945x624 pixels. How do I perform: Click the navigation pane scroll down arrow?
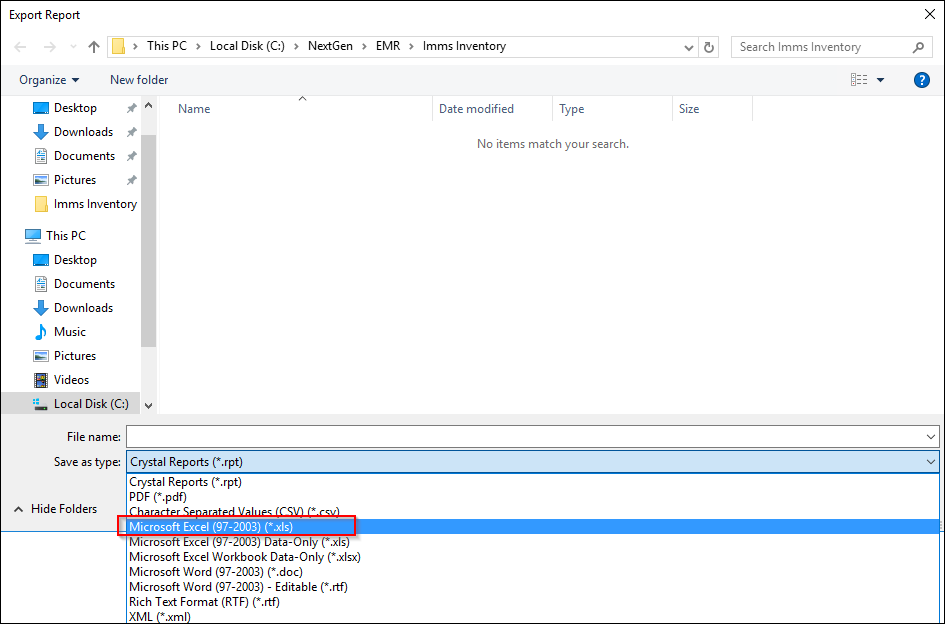[148, 406]
